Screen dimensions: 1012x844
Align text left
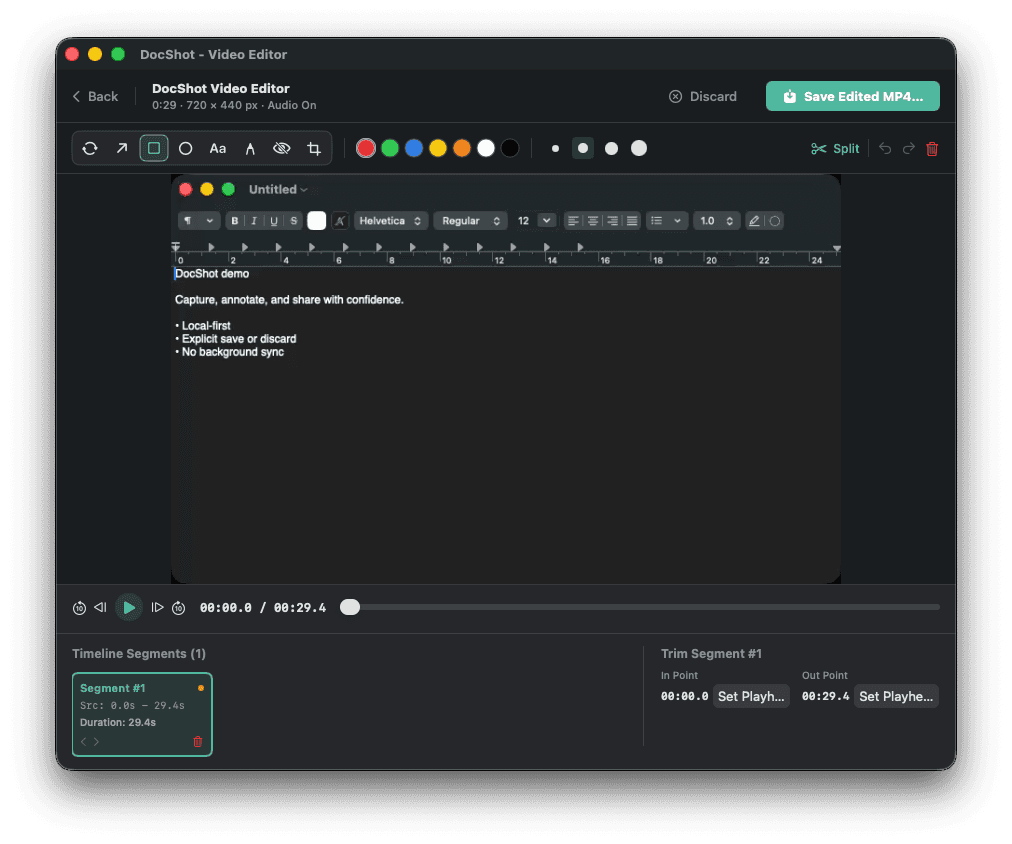coord(573,221)
